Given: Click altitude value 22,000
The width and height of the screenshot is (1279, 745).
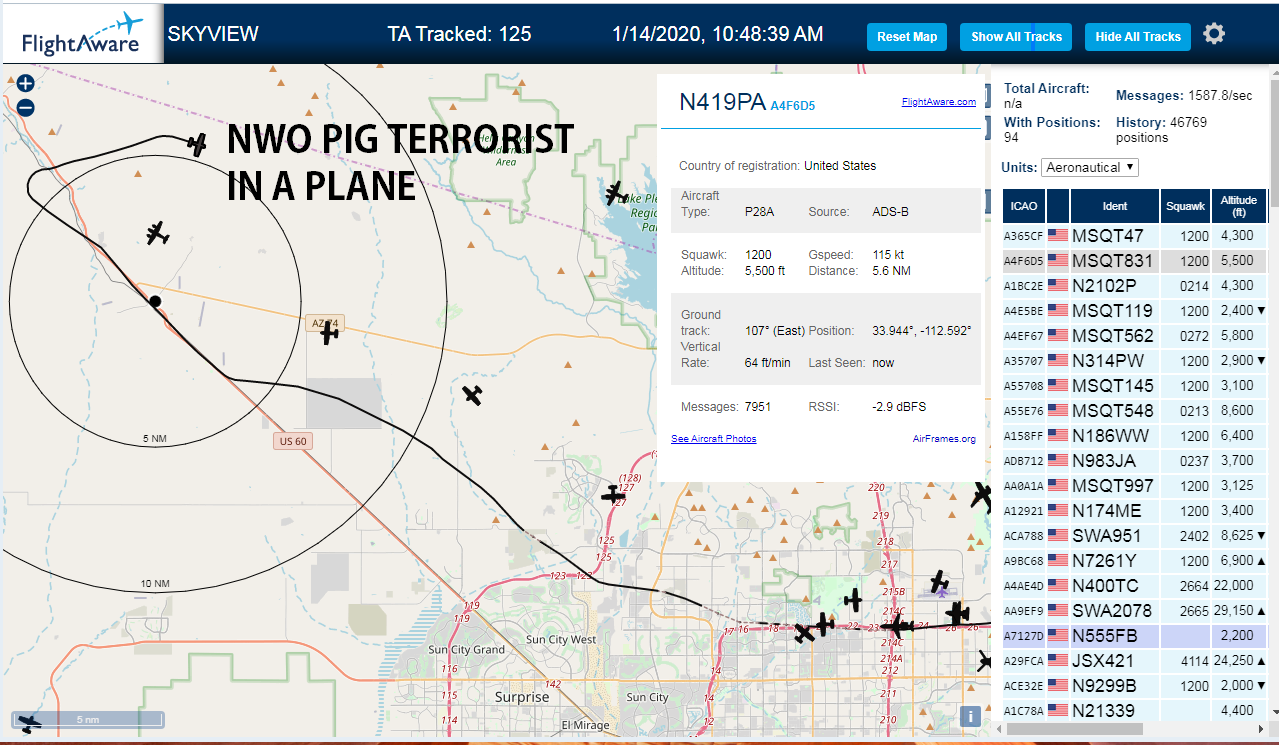Looking at the screenshot, I should point(1233,586).
